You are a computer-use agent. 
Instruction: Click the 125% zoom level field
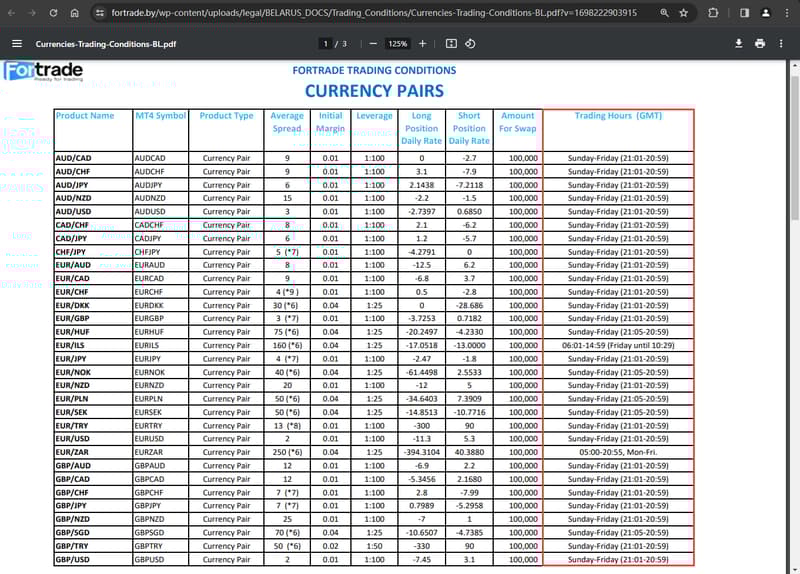(398, 44)
